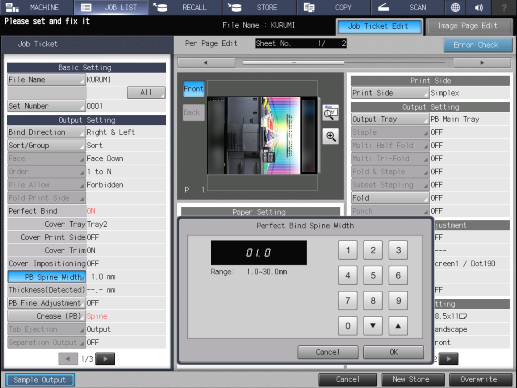Open the Bind Direction setting
The width and height of the screenshot is (517, 388).
46,132
